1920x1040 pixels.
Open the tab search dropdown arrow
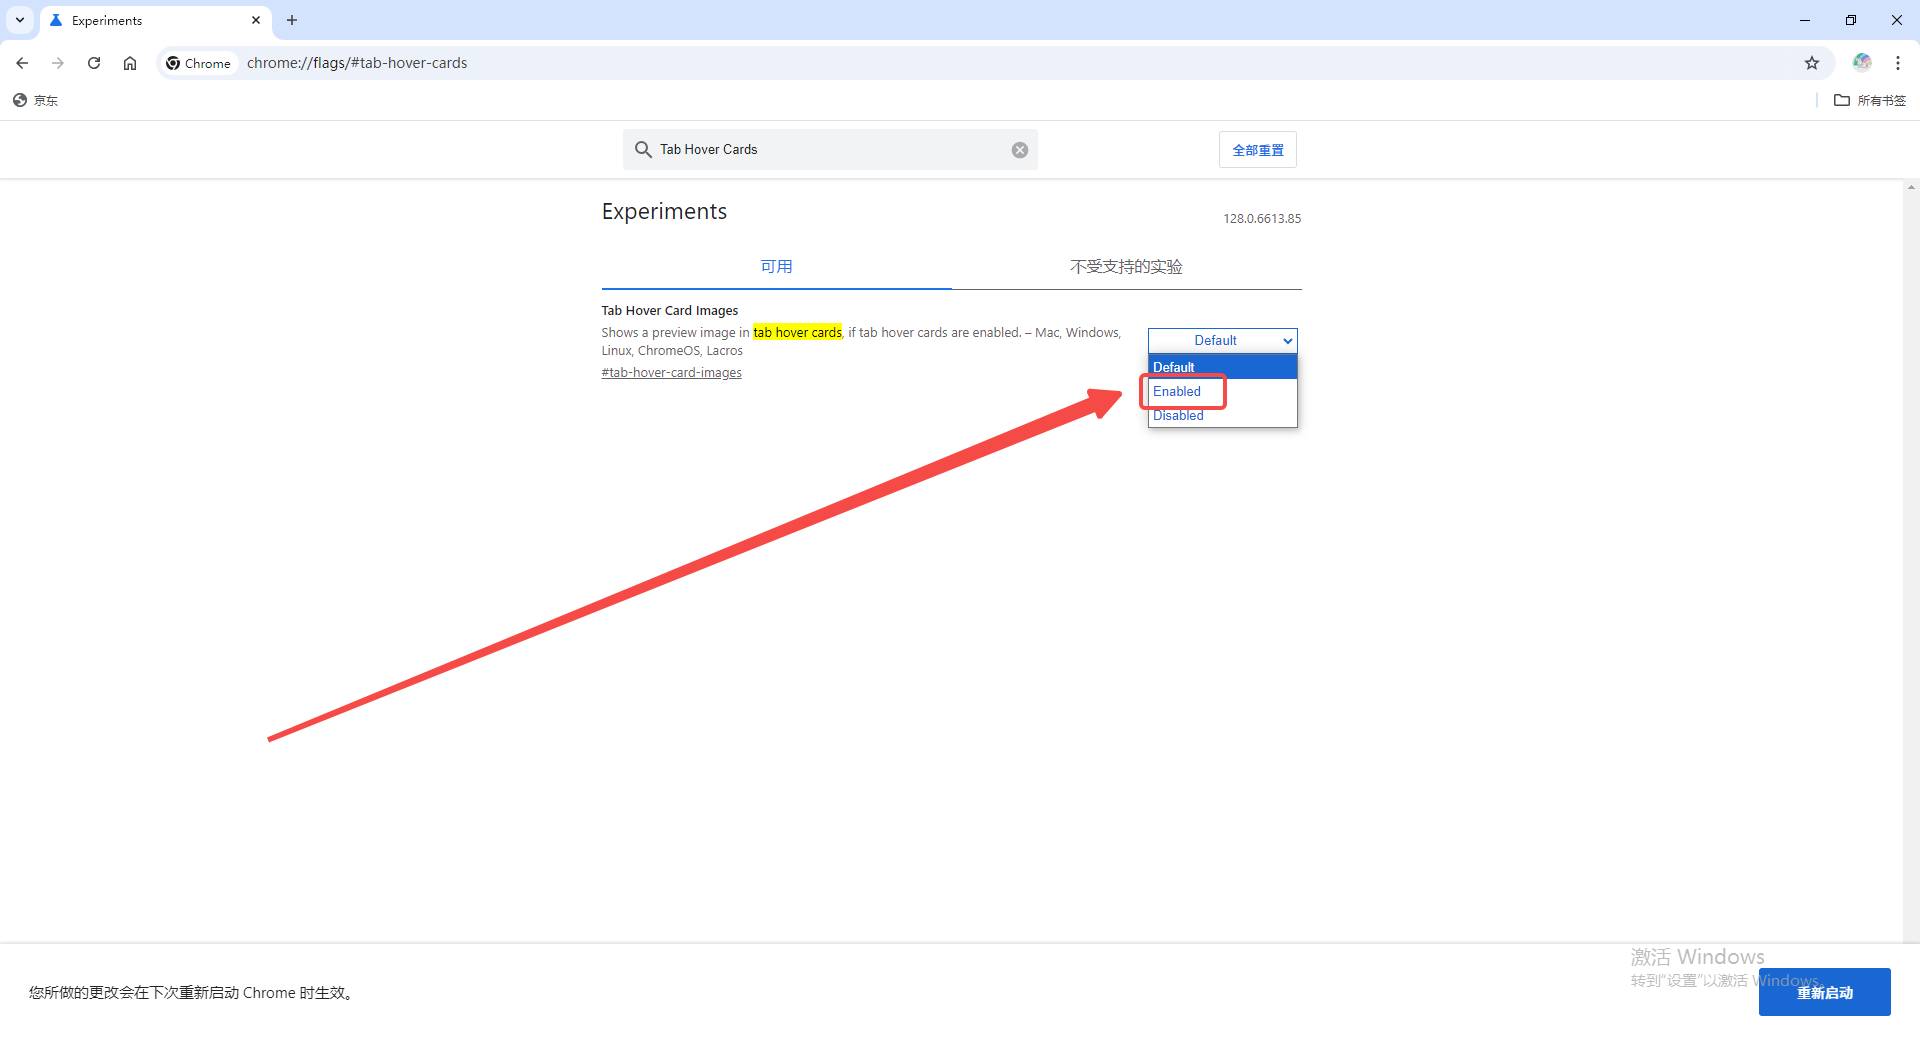coord(20,20)
